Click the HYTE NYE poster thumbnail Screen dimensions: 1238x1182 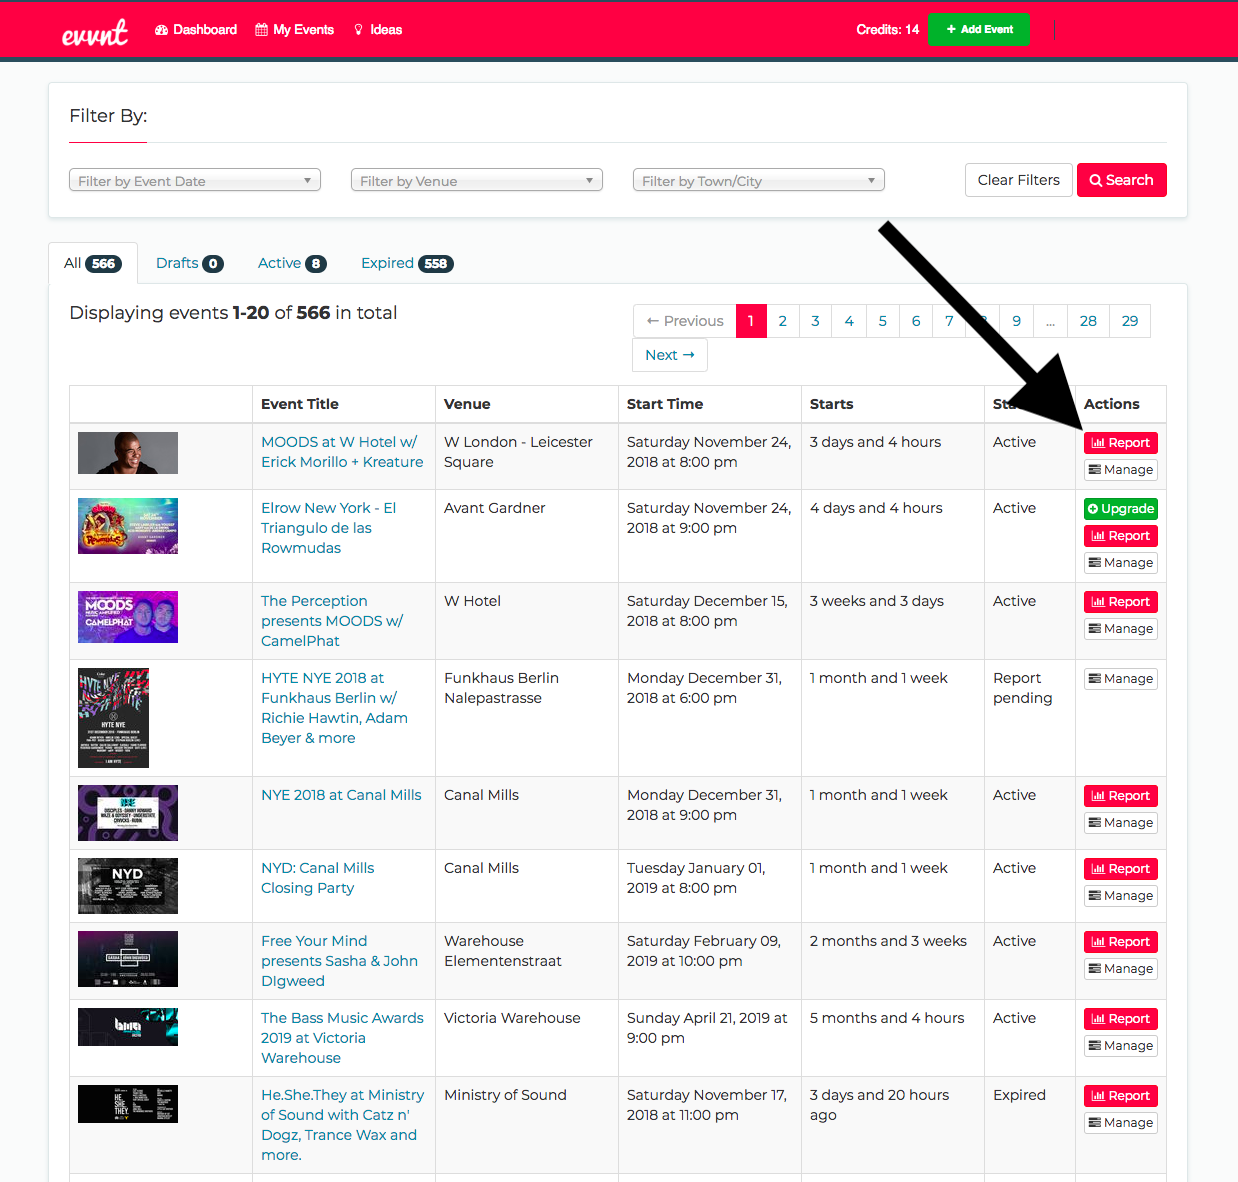tap(113, 718)
